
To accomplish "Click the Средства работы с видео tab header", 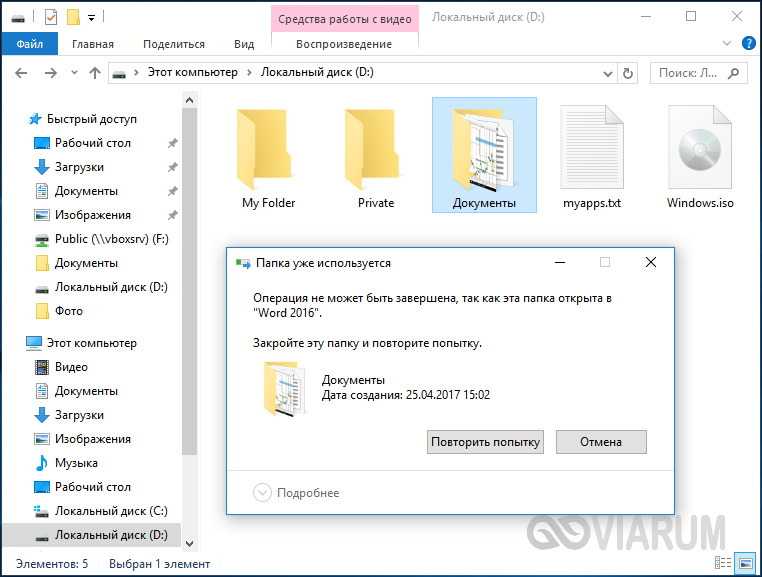I will [345, 19].
